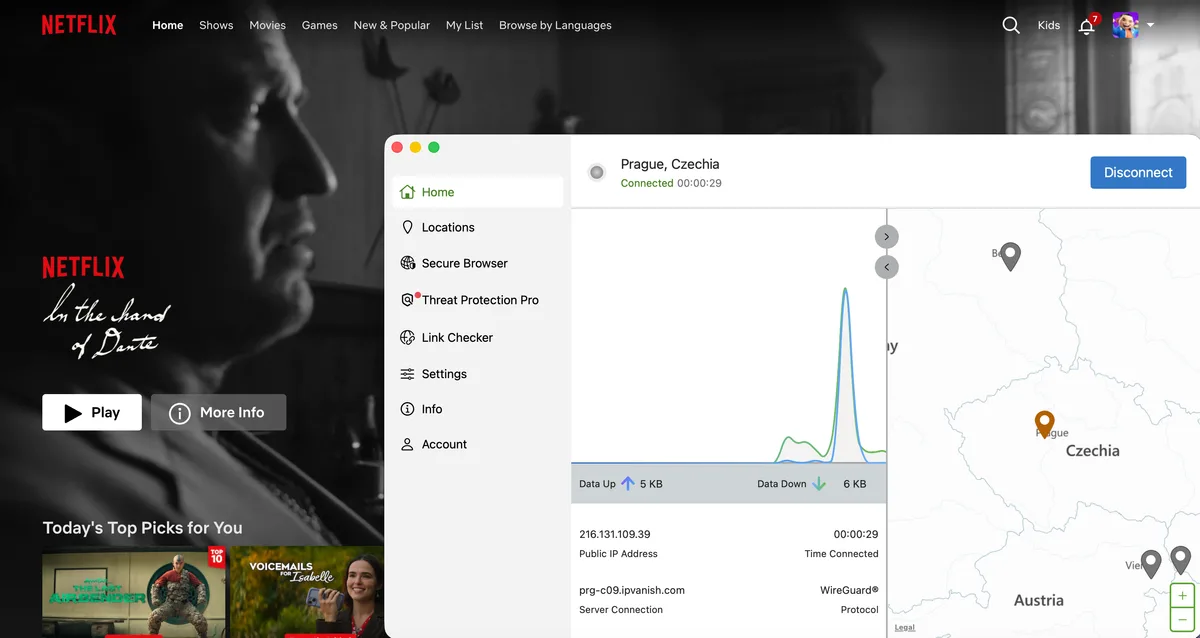Click public IP address 216.131.109.39

[x=614, y=534]
